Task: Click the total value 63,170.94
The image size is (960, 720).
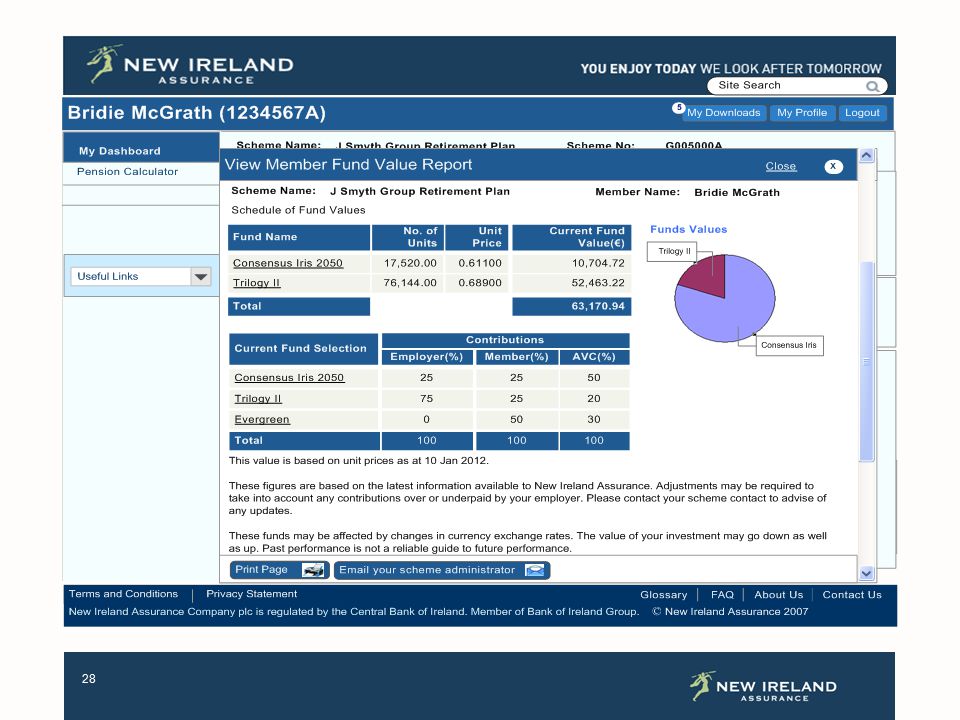Action: 598,306
